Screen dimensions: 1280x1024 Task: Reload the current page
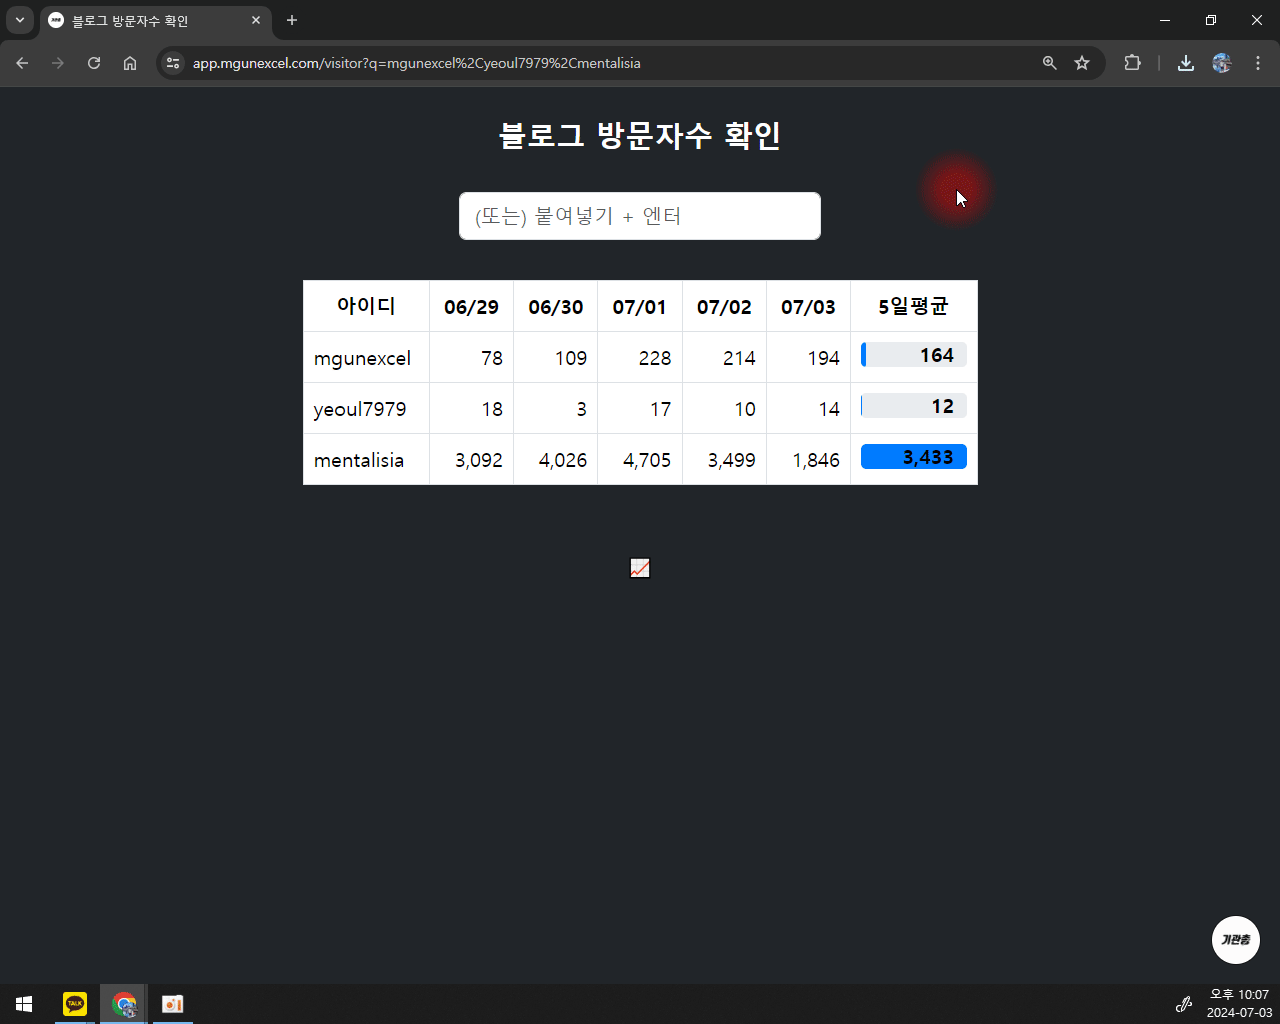click(x=94, y=63)
